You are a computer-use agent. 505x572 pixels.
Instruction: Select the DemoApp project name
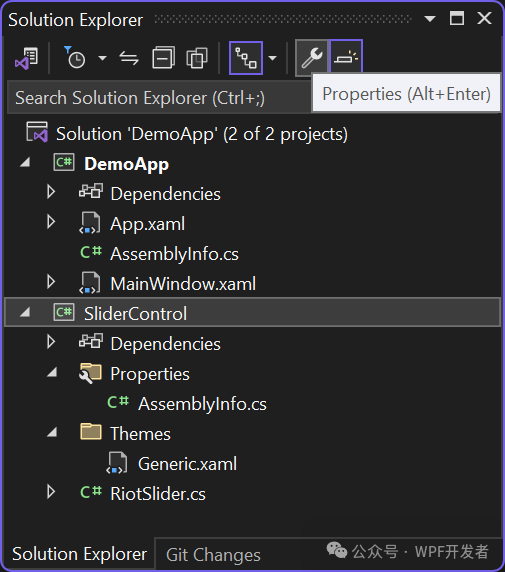tap(127, 164)
